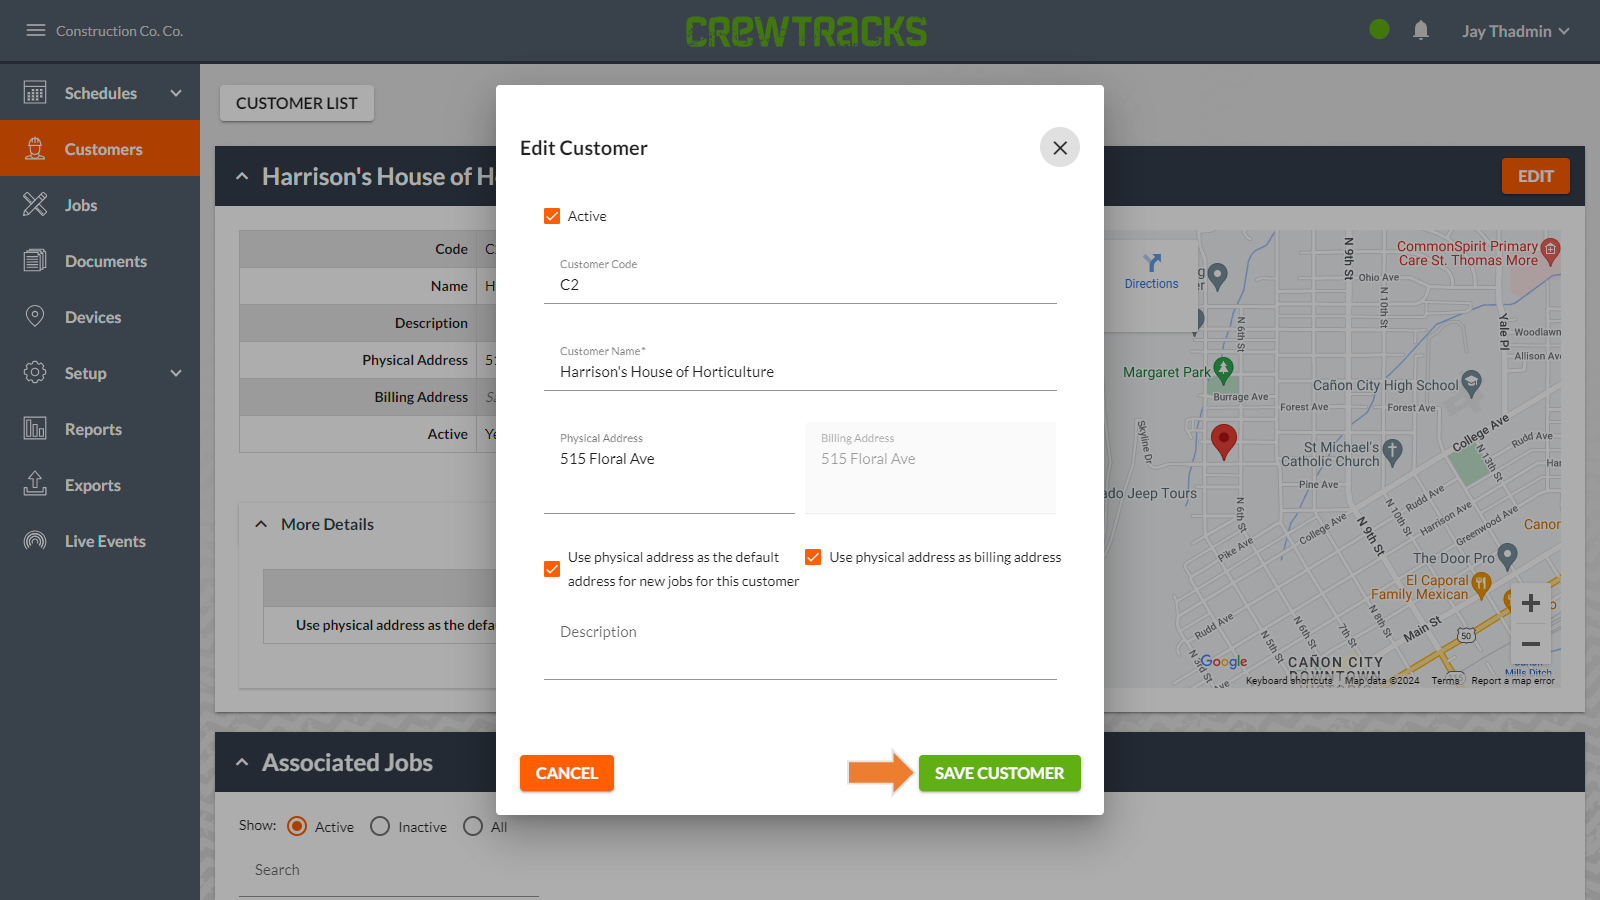The image size is (1600, 900).
Task: Collapse the Harrison's House customer panel
Action: (242, 176)
